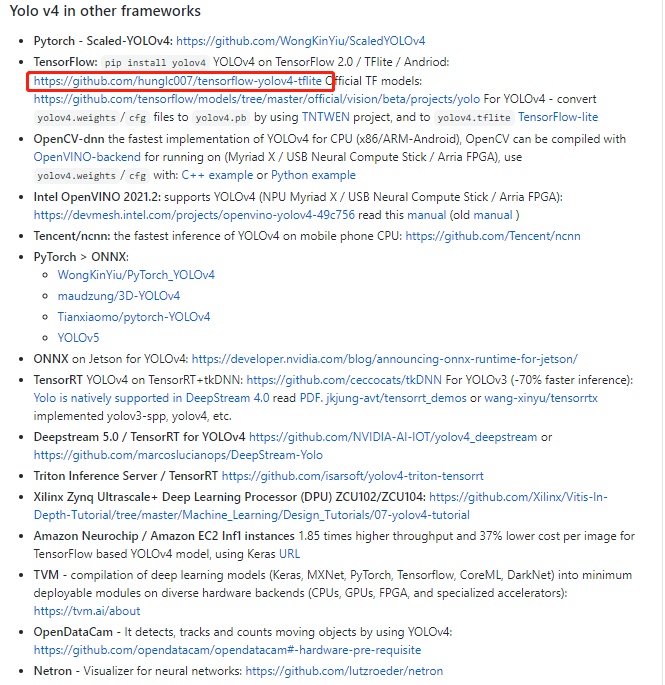The height and width of the screenshot is (685, 665).
Task: Open the YOLOv5 link
Action: click(x=78, y=338)
